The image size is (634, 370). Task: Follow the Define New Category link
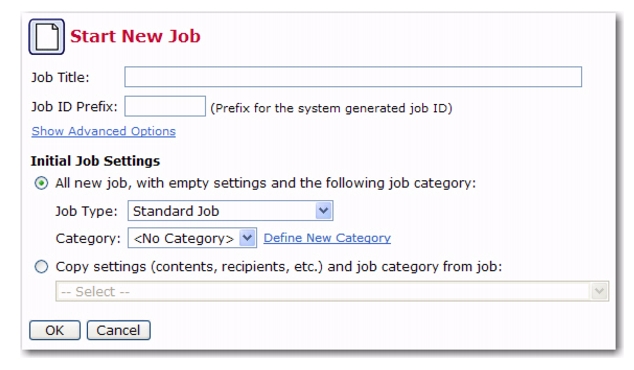(327, 238)
